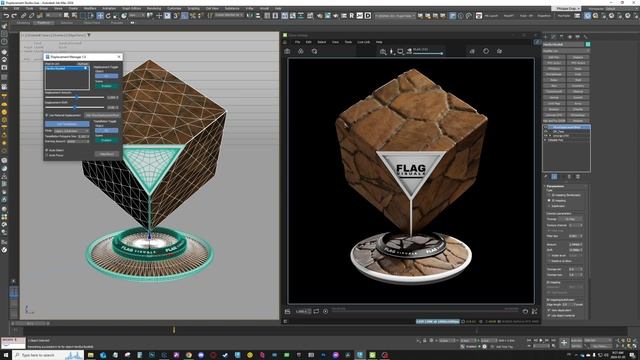Open the Render Setup icon
This screenshot has width=640, height=360.
(x=319, y=16)
